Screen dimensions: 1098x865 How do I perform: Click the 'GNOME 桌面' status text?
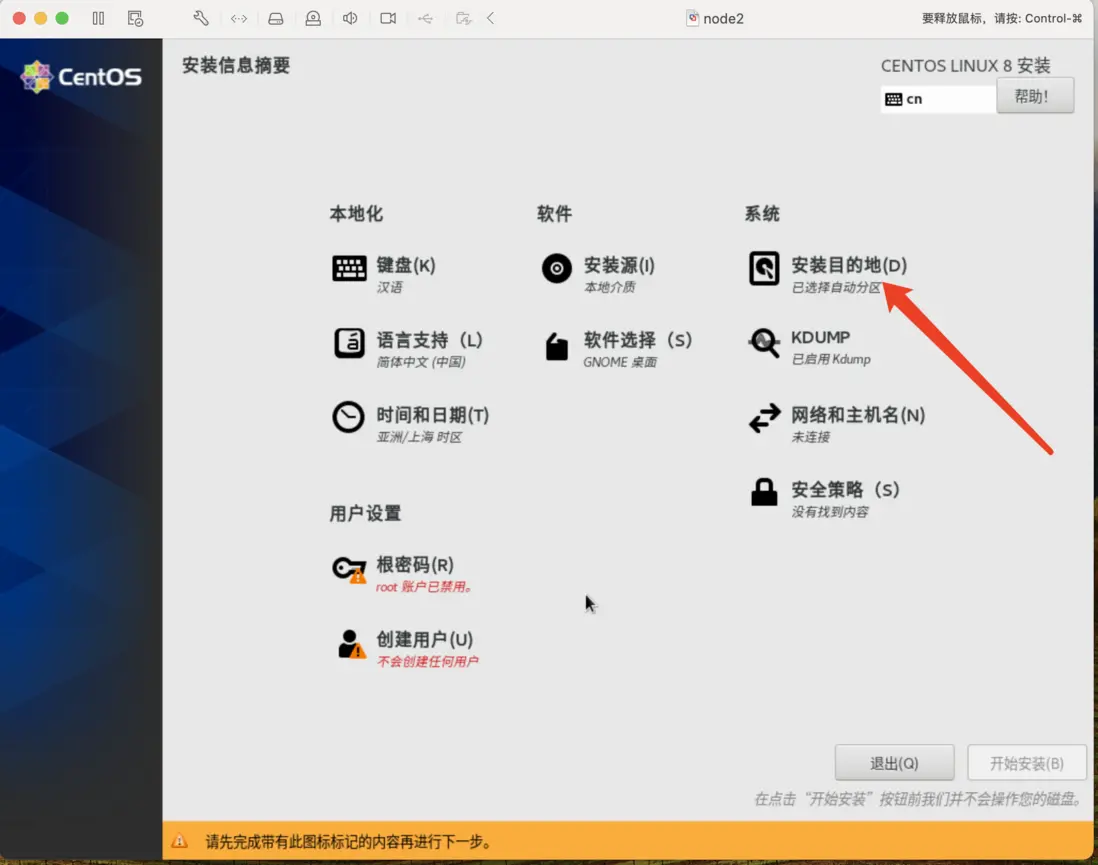tap(620, 362)
